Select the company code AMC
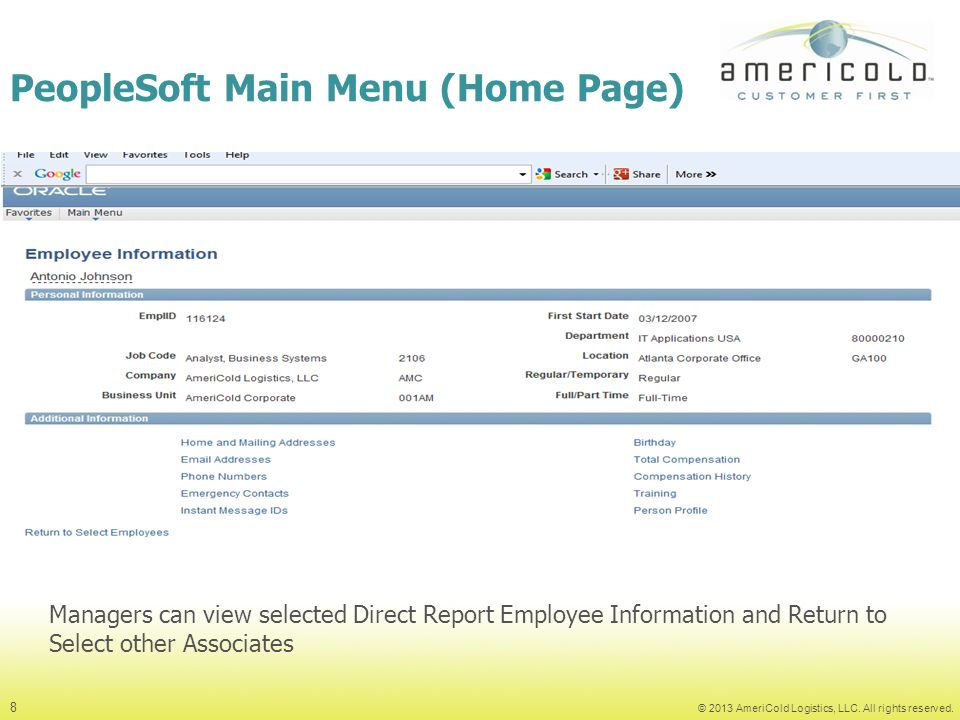Viewport: 960px width, 720px height. coord(410,378)
